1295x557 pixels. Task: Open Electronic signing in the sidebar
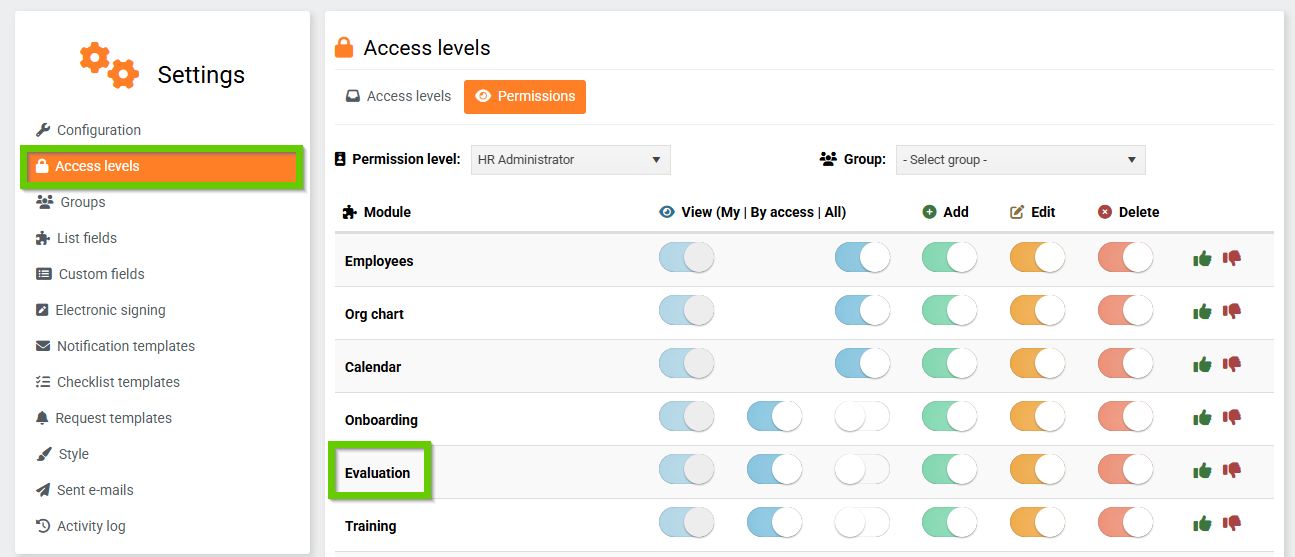click(110, 310)
